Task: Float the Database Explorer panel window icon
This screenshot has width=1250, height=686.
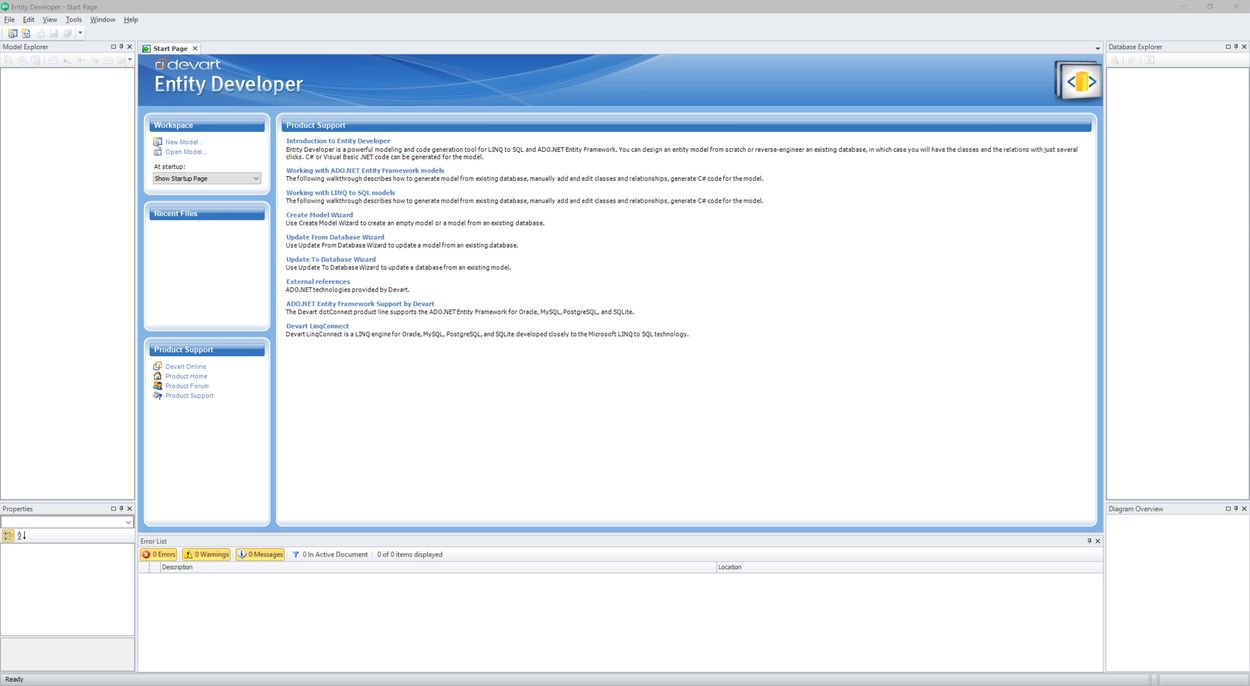Action: coord(1229,47)
